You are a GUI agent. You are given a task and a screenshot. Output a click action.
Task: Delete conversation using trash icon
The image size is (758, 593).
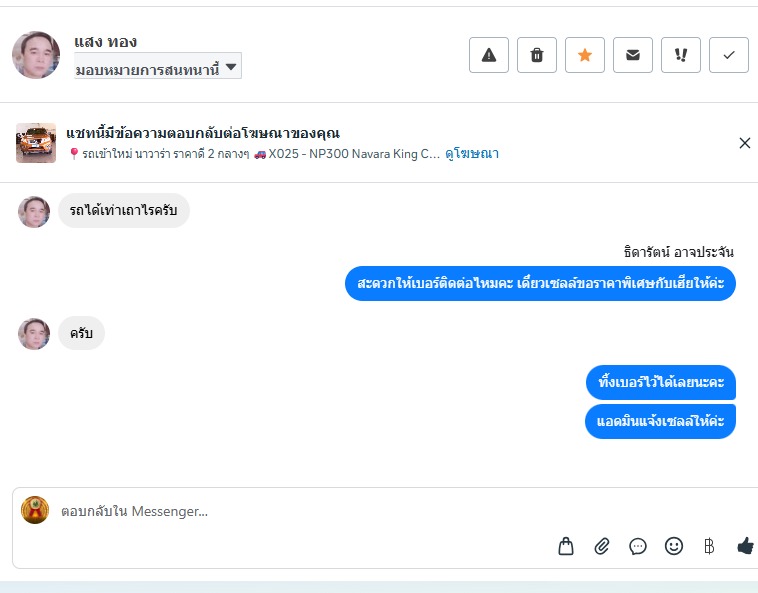537,55
